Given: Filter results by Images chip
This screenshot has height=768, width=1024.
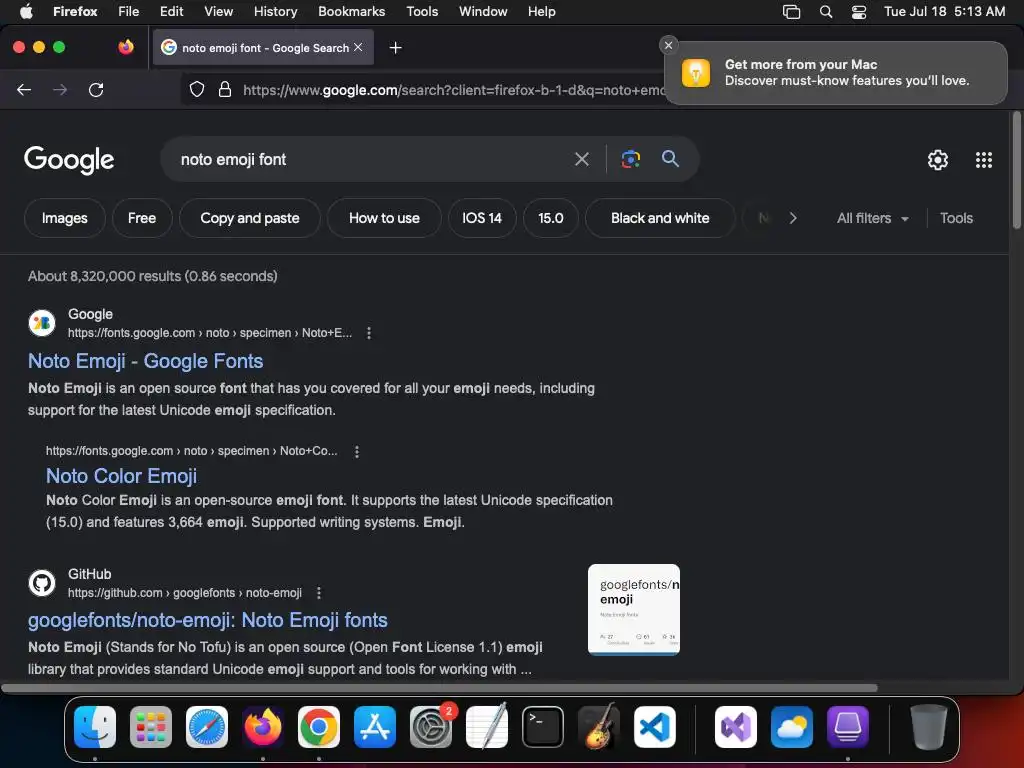Looking at the screenshot, I should tap(65, 218).
